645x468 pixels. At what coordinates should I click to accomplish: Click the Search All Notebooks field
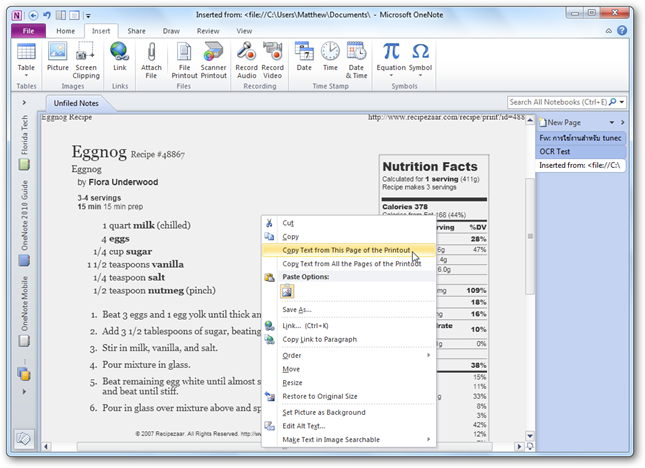(557, 102)
